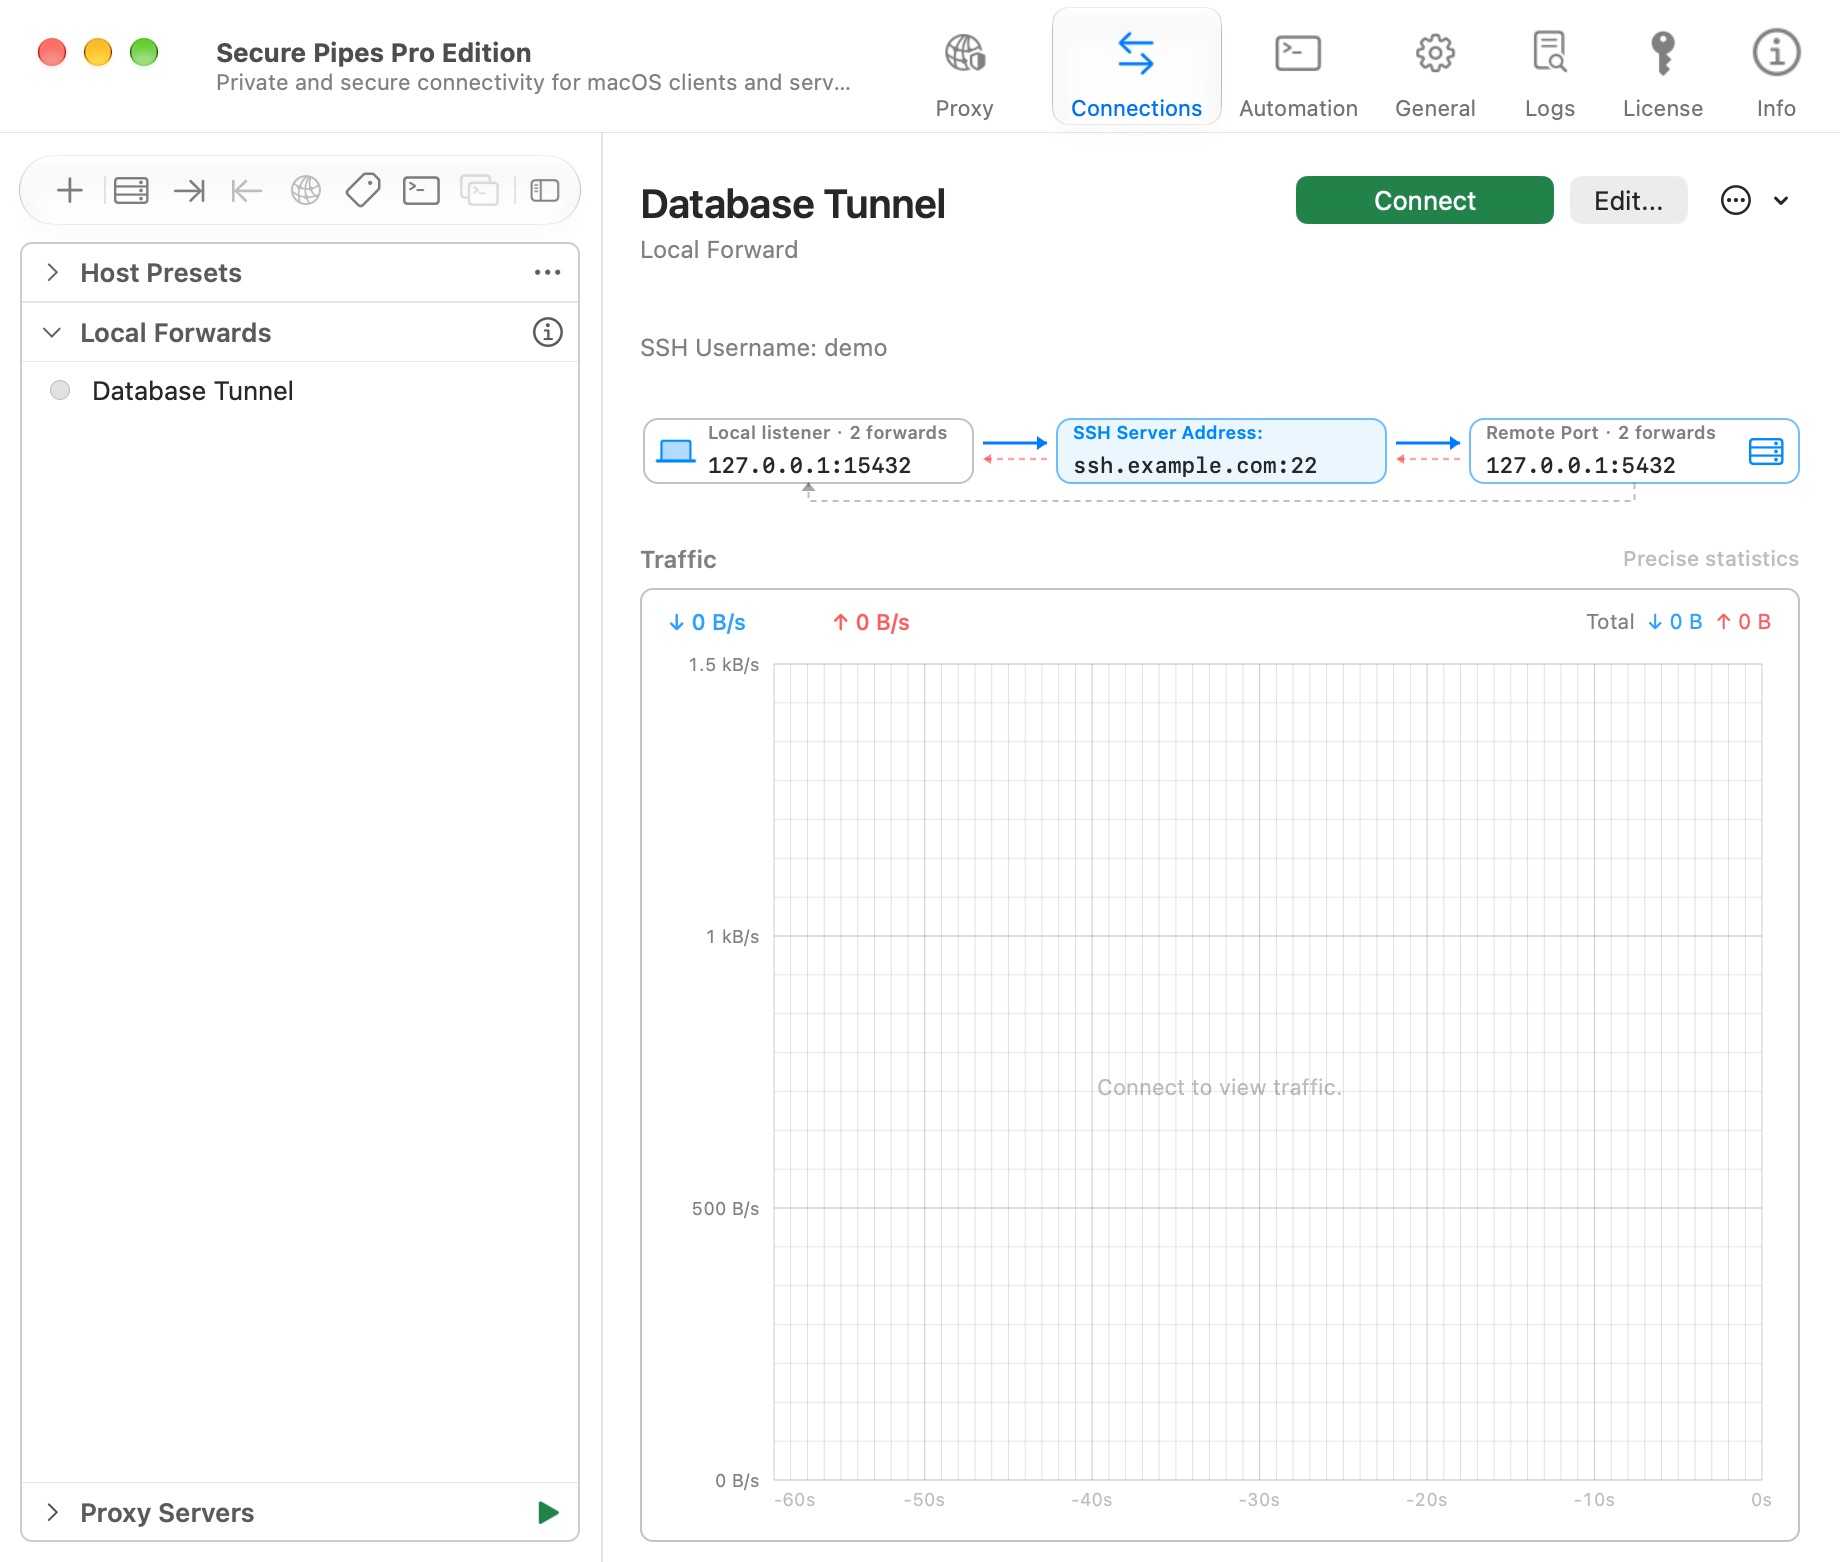Click the remote forward arrow icon
Screen dimensions: 1840x1562
[246, 190]
